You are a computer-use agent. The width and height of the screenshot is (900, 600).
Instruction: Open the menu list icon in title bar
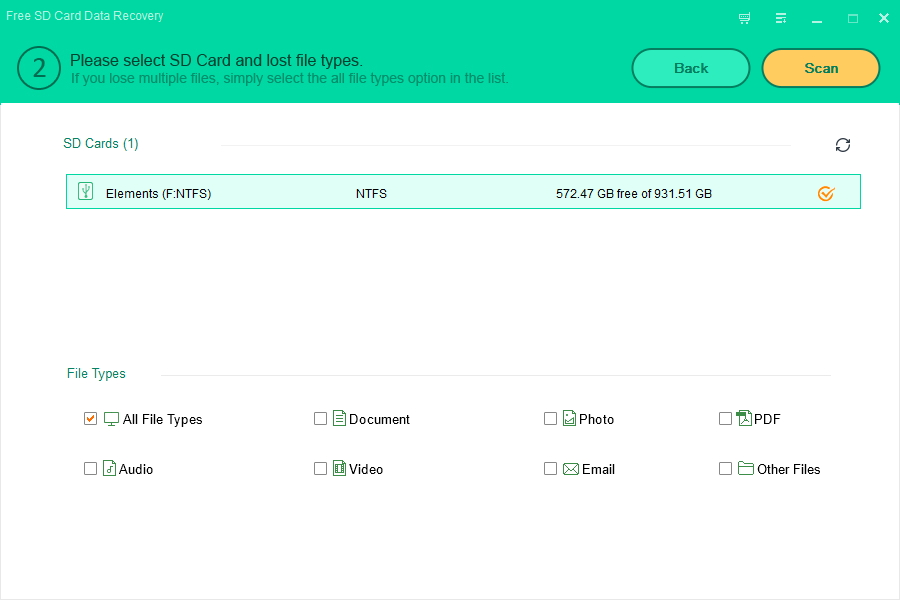click(x=781, y=18)
